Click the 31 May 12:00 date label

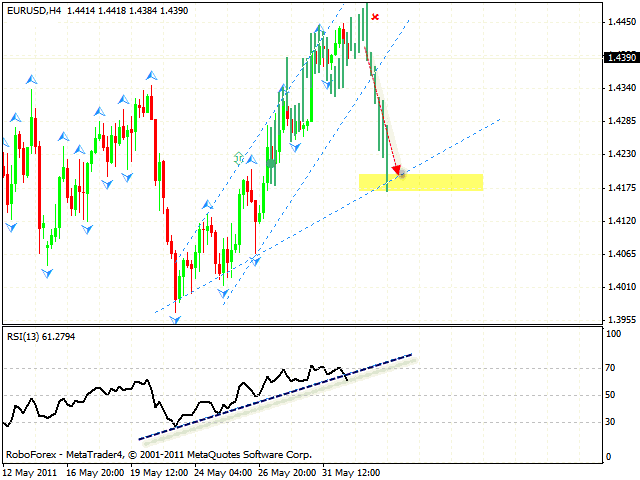(351, 473)
